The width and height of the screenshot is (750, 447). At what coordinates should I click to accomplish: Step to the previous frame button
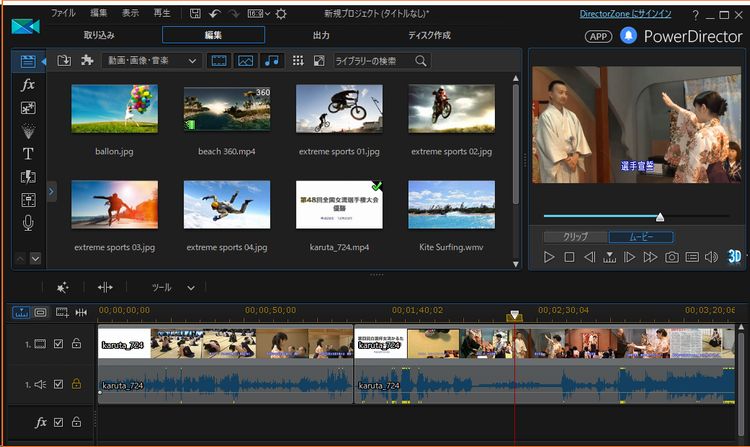coord(589,257)
